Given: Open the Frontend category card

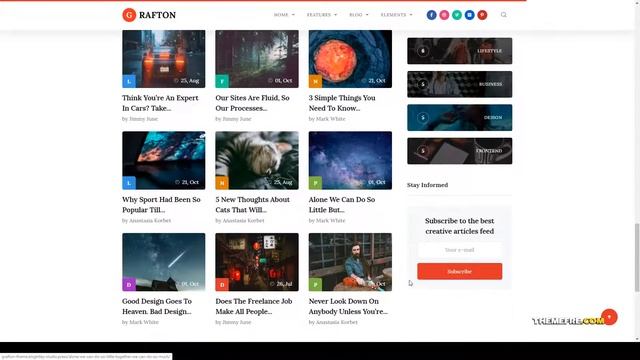Looking at the screenshot, I should (x=460, y=151).
